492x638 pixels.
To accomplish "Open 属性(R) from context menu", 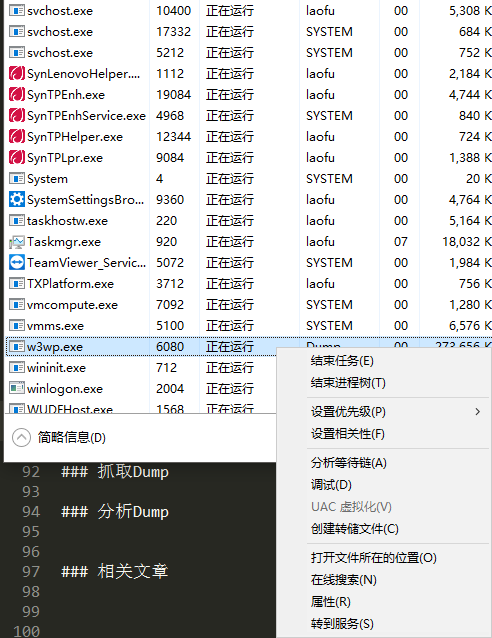I will [x=330, y=602].
